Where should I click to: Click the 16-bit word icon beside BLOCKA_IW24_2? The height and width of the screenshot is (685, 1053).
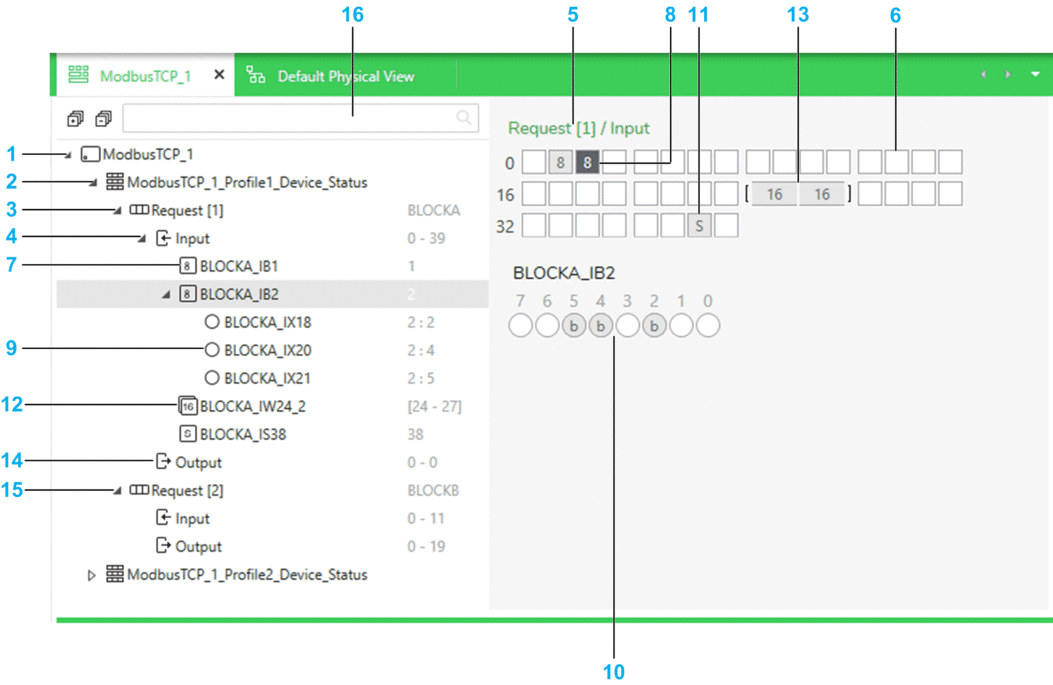click(x=187, y=406)
